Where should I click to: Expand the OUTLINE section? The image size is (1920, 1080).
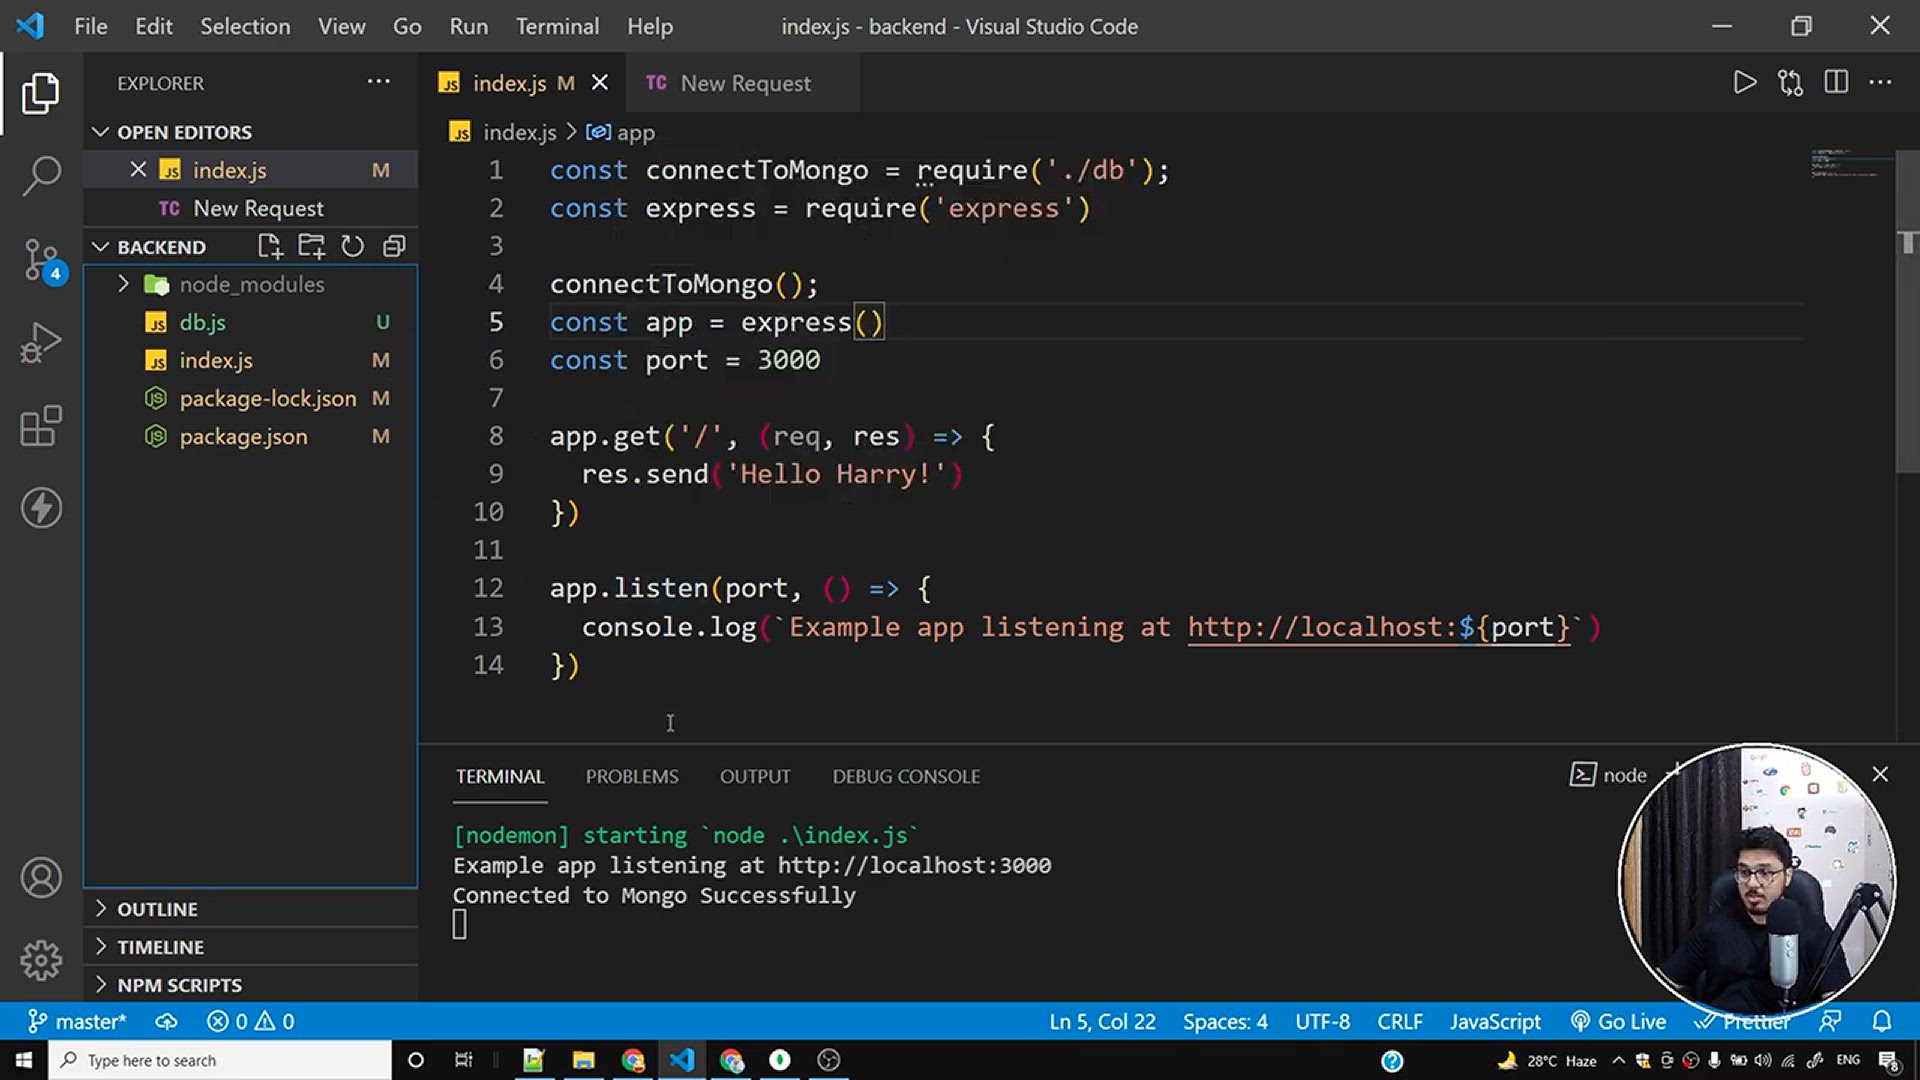[x=250, y=909]
